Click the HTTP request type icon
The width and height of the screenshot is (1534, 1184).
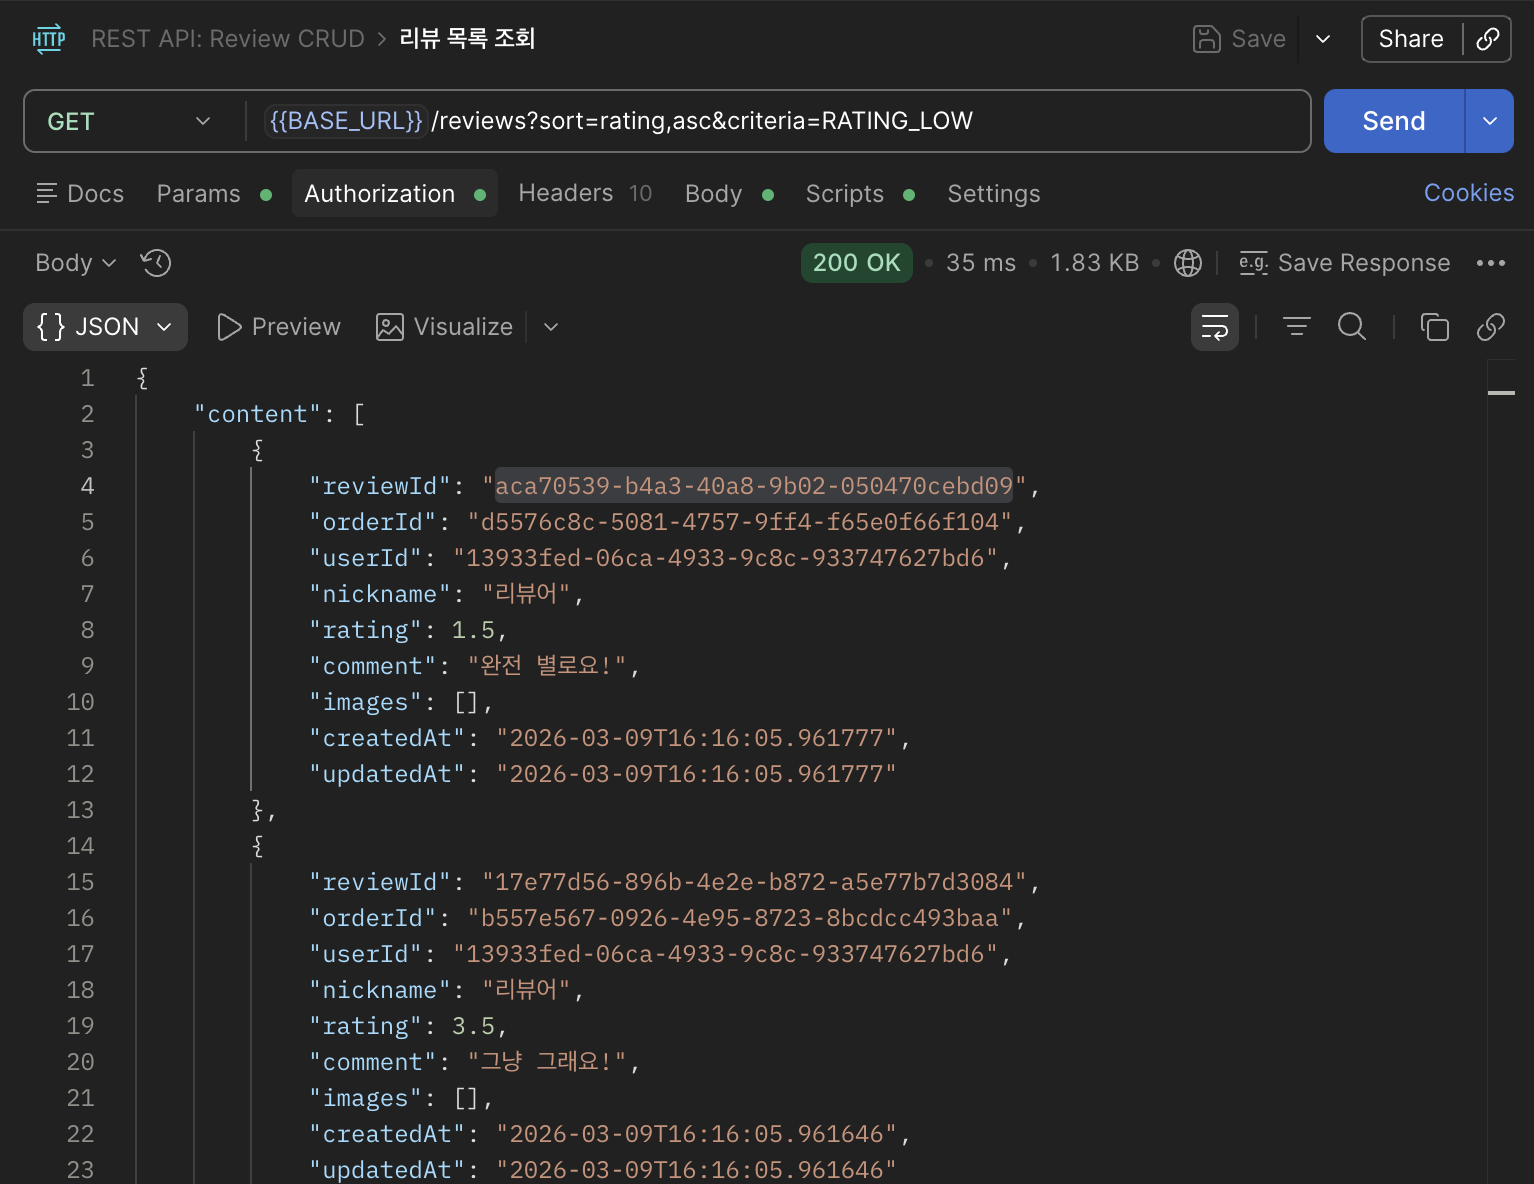(49, 39)
